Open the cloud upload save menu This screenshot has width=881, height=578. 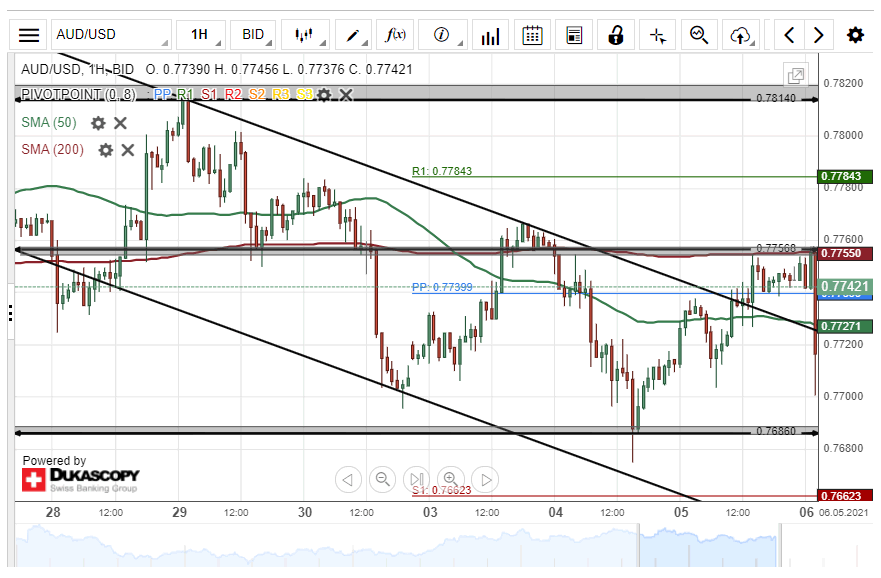pyautogui.click(x=741, y=35)
